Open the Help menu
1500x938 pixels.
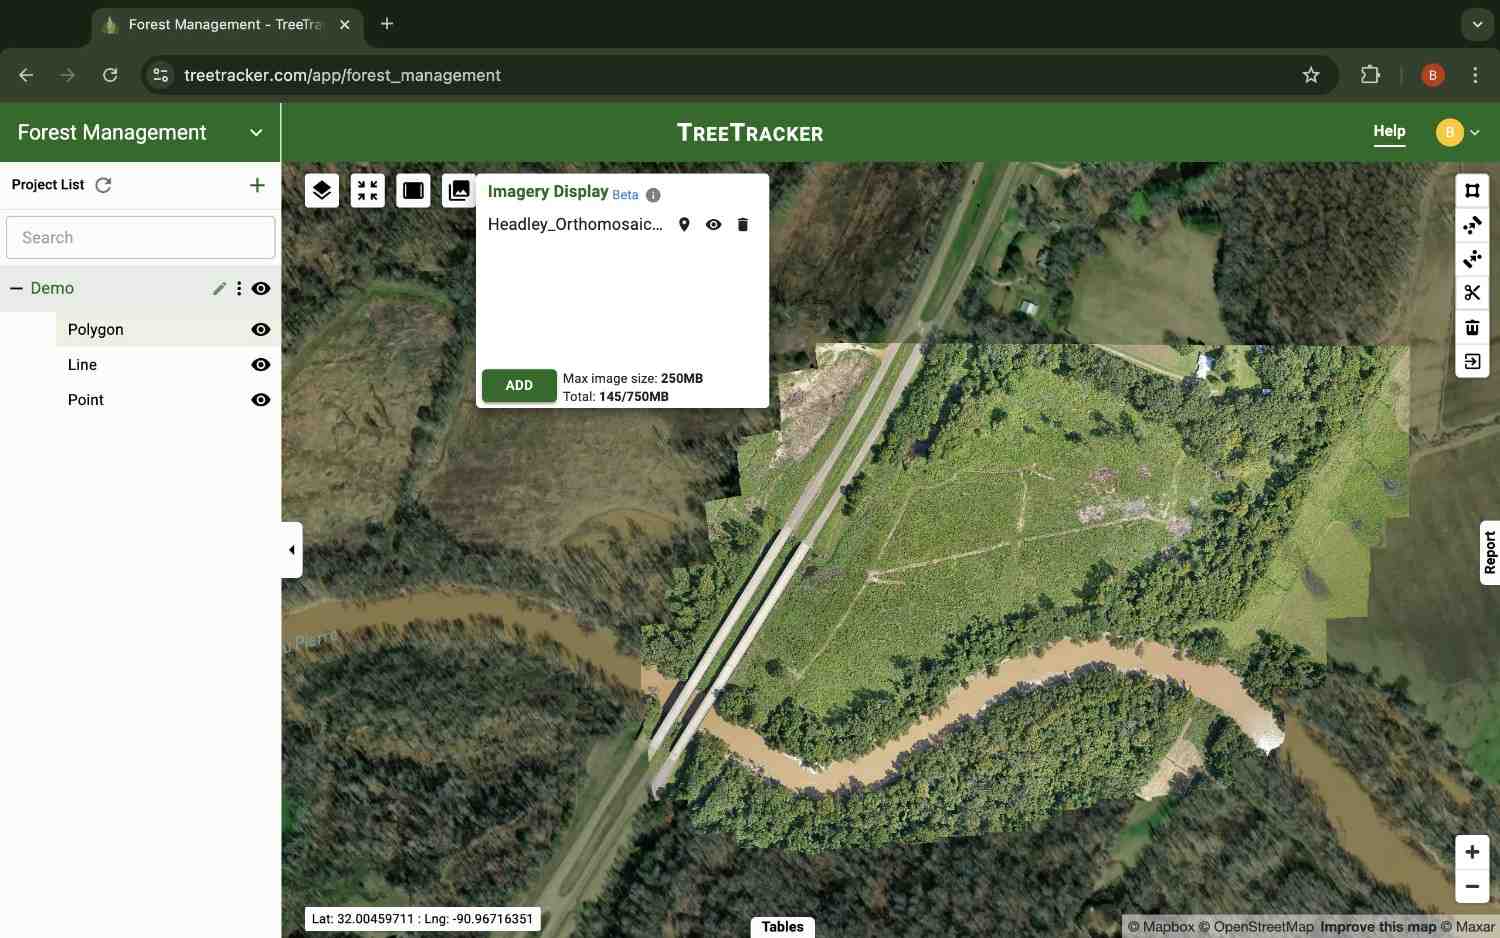1389,131
